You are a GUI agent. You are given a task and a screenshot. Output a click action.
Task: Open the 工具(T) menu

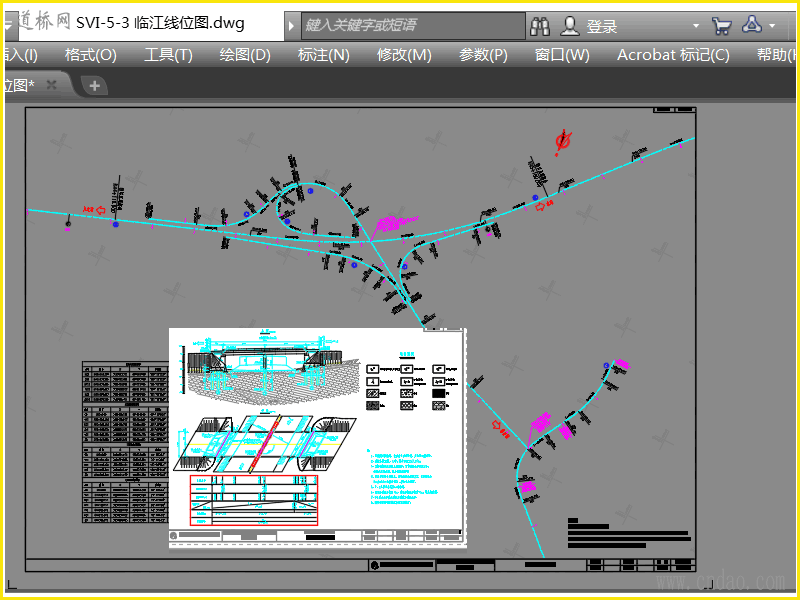168,55
